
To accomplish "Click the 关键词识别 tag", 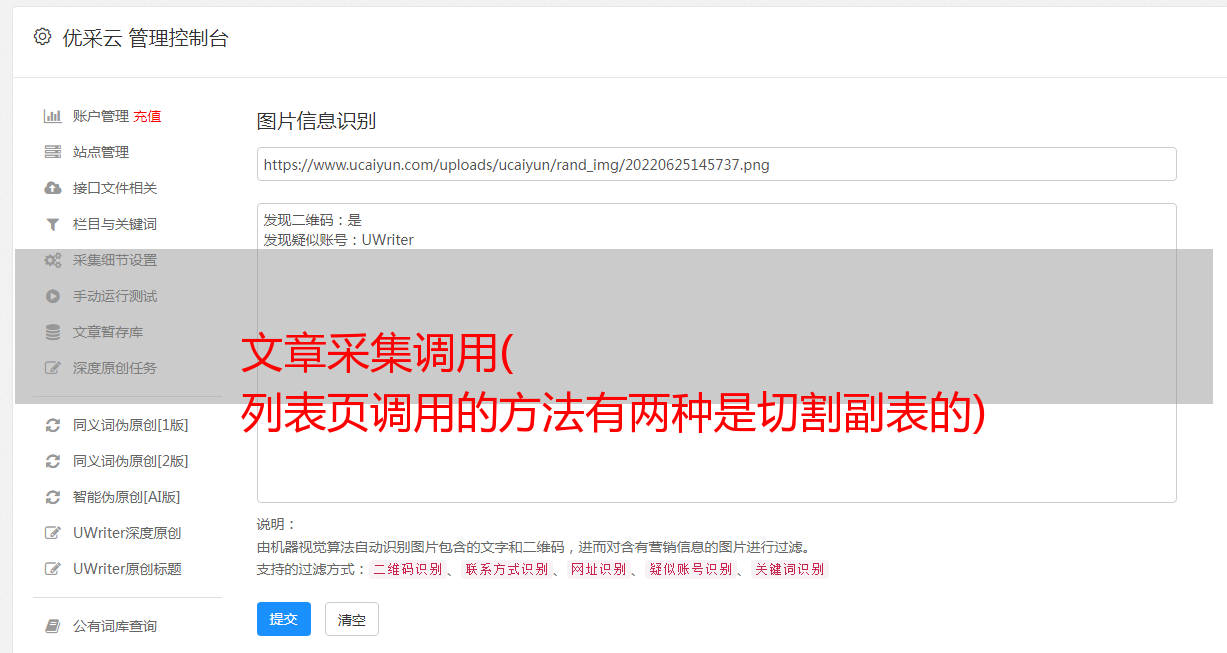I will (x=789, y=569).
